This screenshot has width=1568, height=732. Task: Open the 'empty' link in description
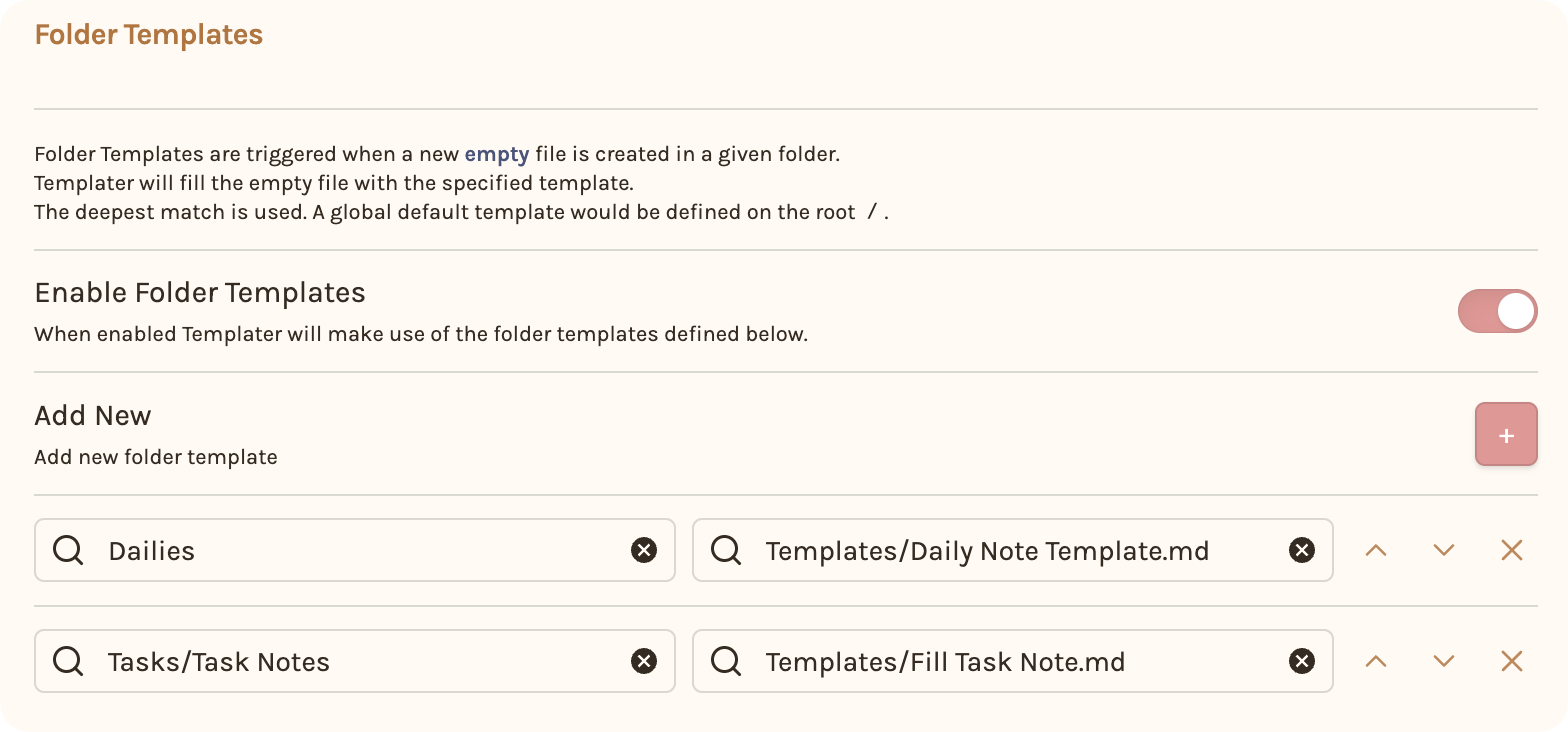497,155
